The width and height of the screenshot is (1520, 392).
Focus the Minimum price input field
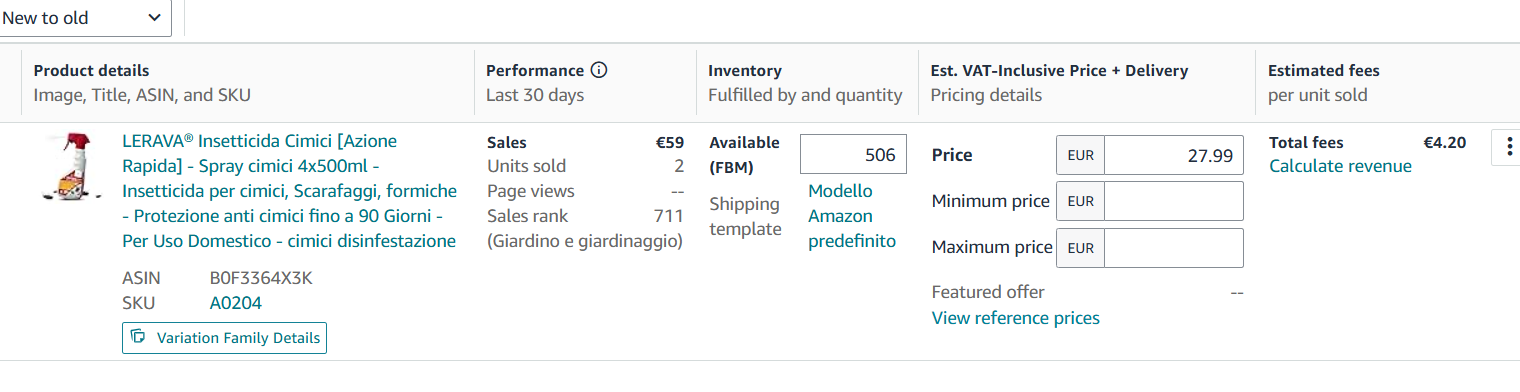pyautogui.click(x=1174, y=201)
